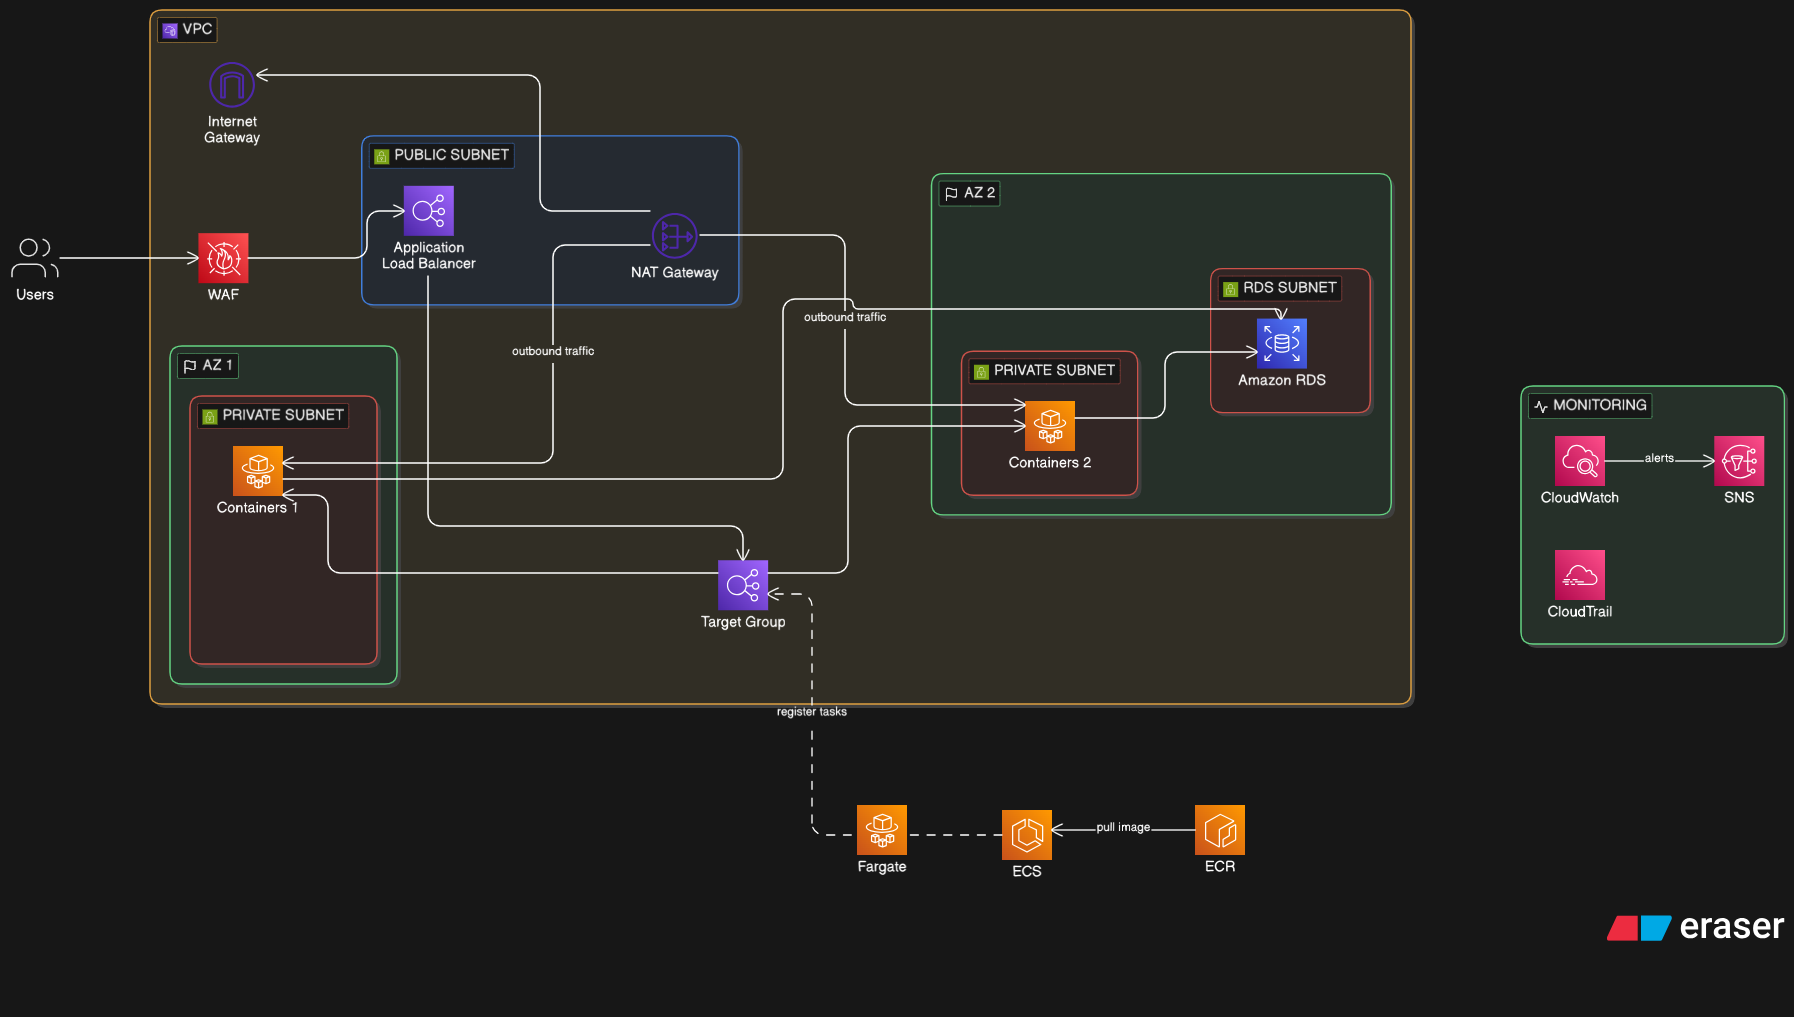This screenshot has width=1794, height=1017.
Task: Click the "Application Load Balancer" text label
Action: 429,256
